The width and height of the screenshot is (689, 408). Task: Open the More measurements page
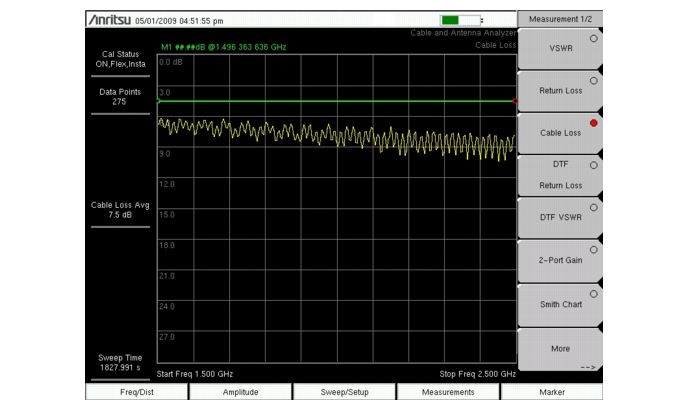[x=559, y=349]
